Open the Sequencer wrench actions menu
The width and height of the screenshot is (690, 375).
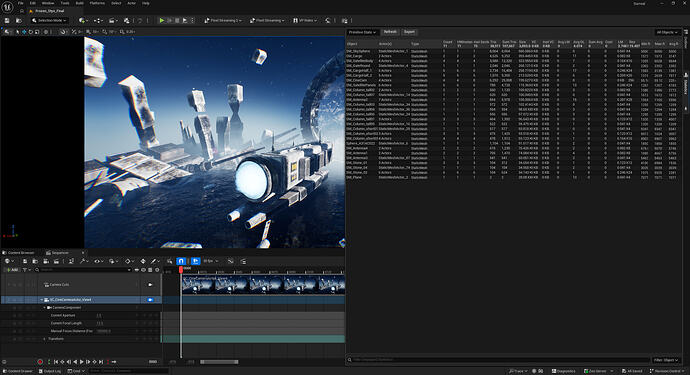(83, 261)
